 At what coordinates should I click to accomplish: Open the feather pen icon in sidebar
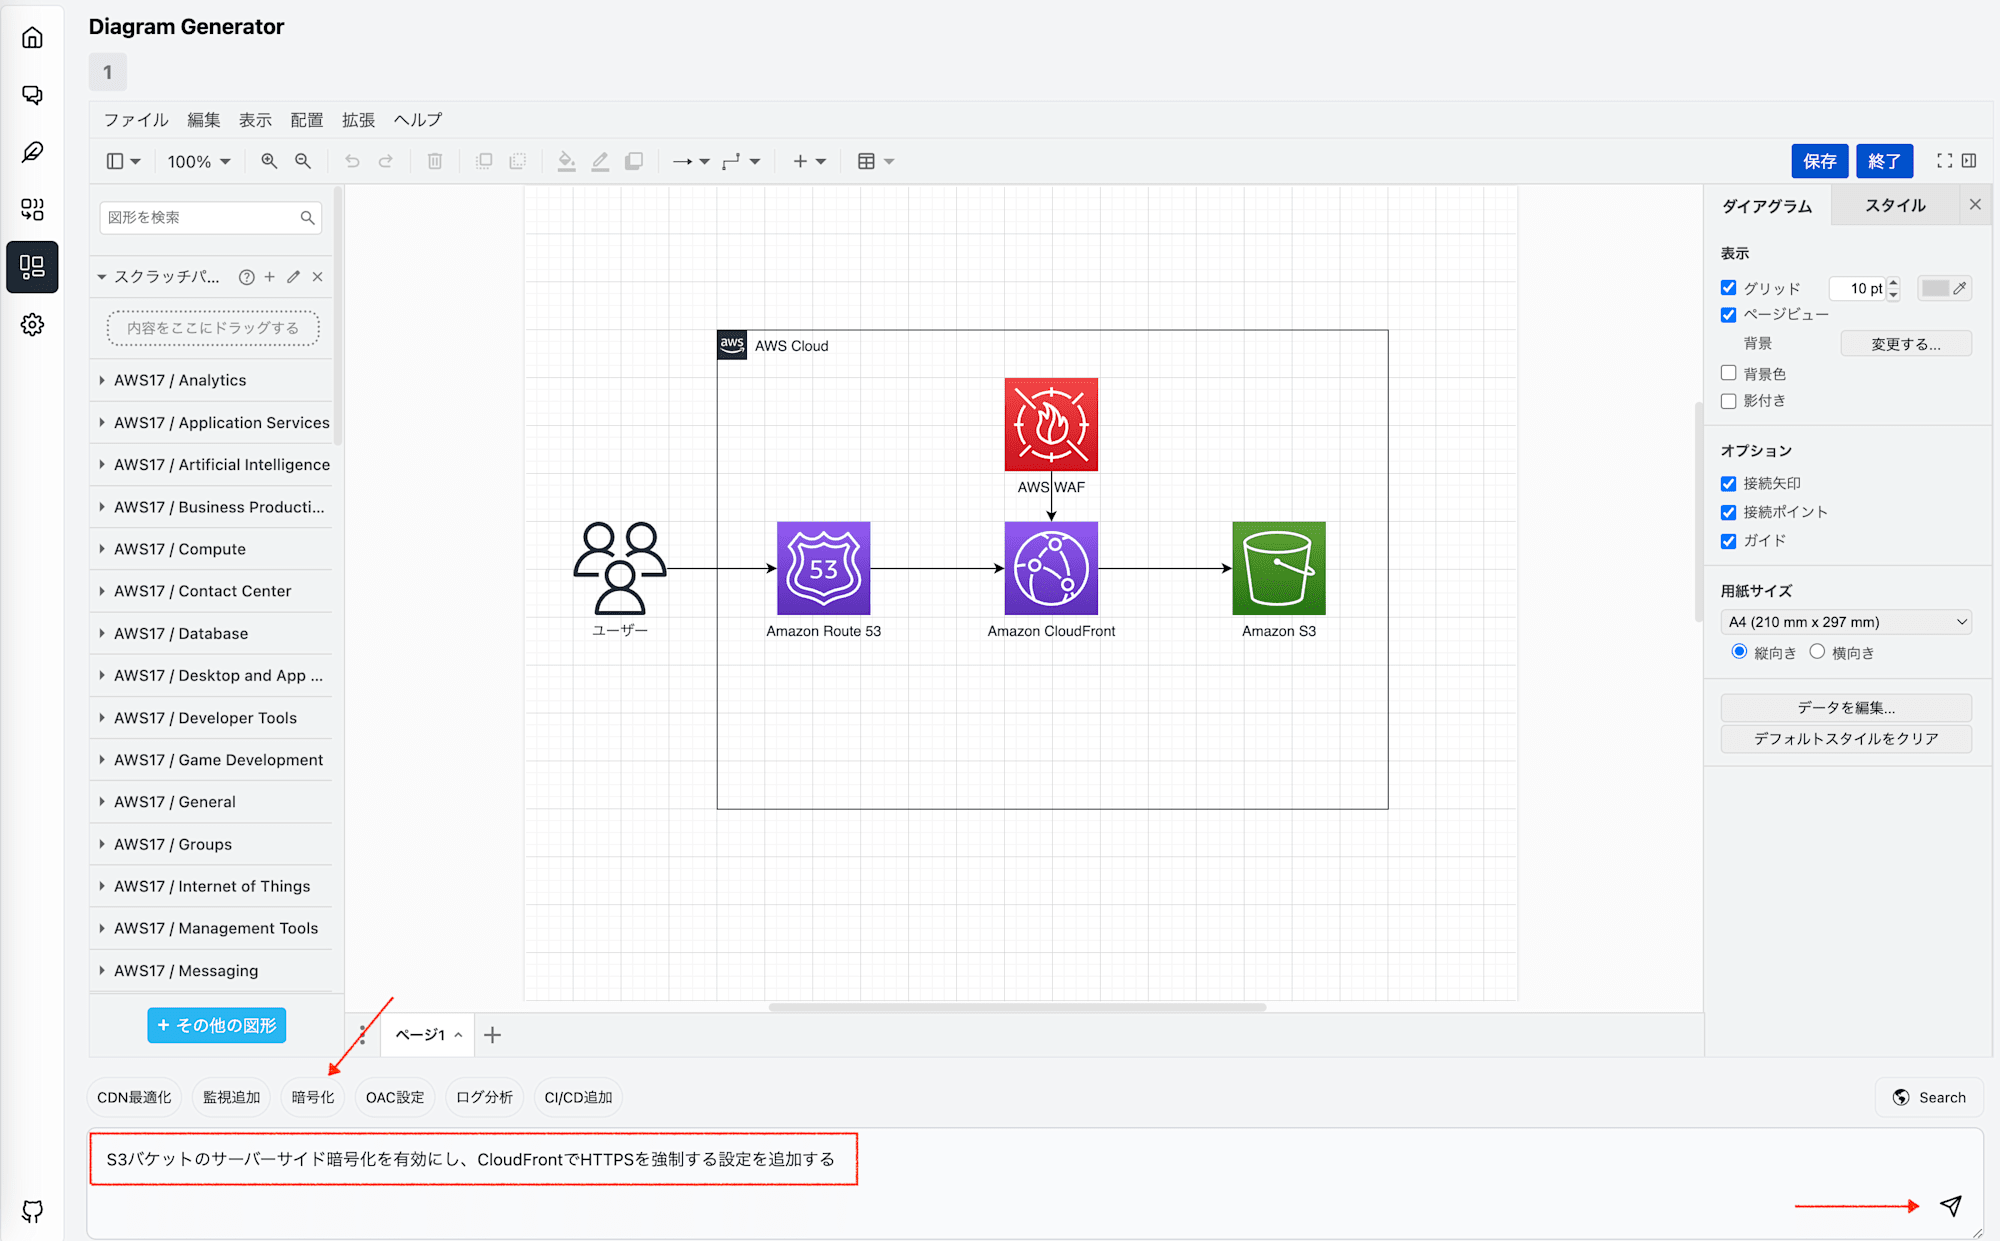(32, 152)
